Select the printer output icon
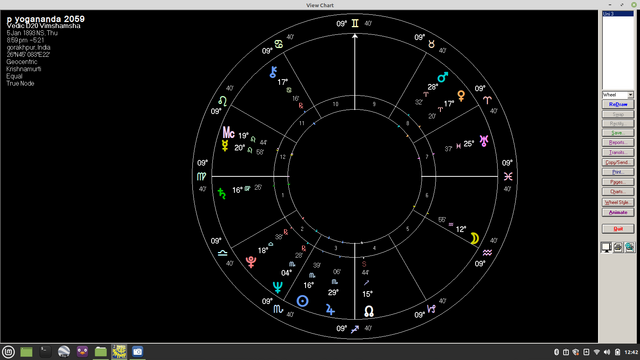Screen dimensions: 640x360 pos(618,247)
